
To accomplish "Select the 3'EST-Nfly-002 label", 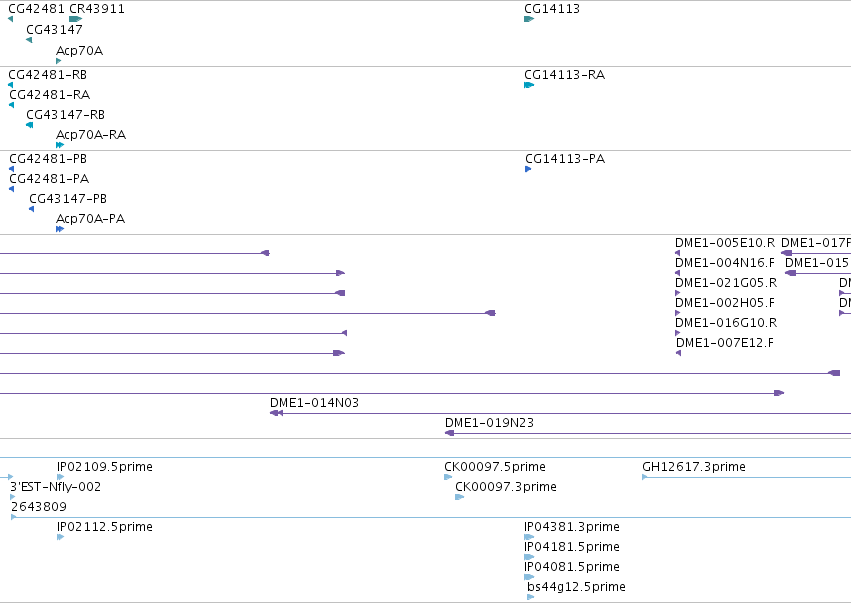I will pos(55,487).
